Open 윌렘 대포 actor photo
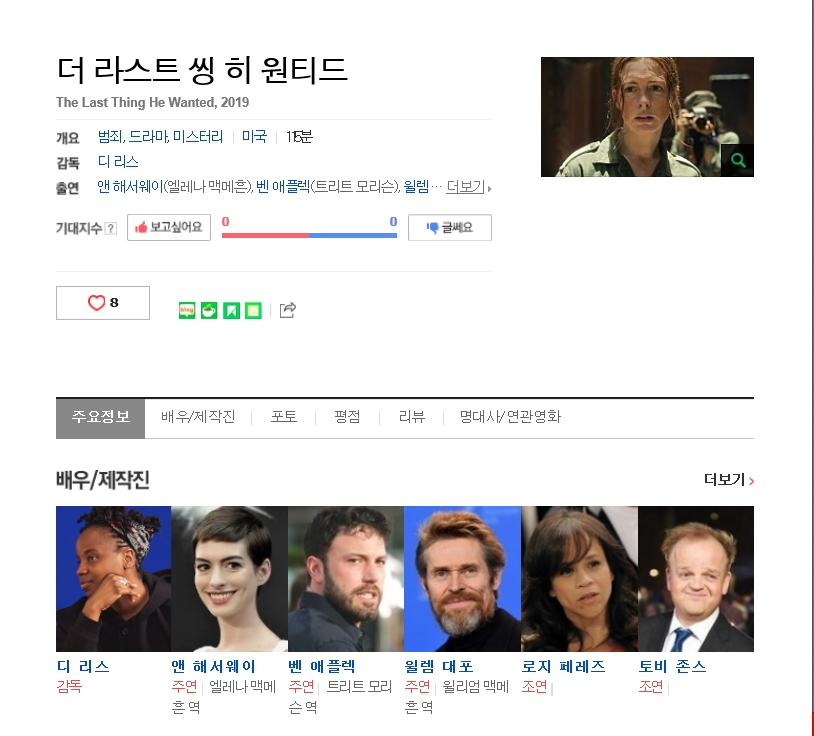Viewport: 814px width, 736px height. pos(462,579)
